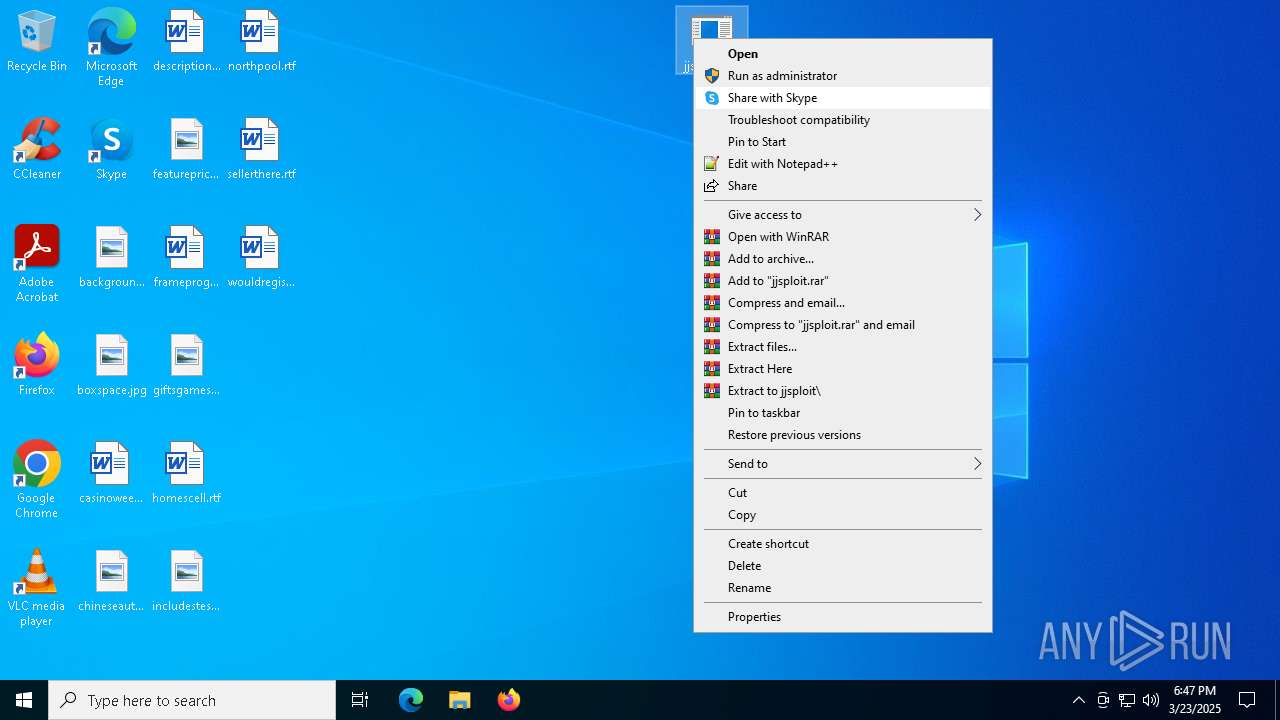Choose Open in the context menu
The image size is (1280, 720).
coord(843,54)
